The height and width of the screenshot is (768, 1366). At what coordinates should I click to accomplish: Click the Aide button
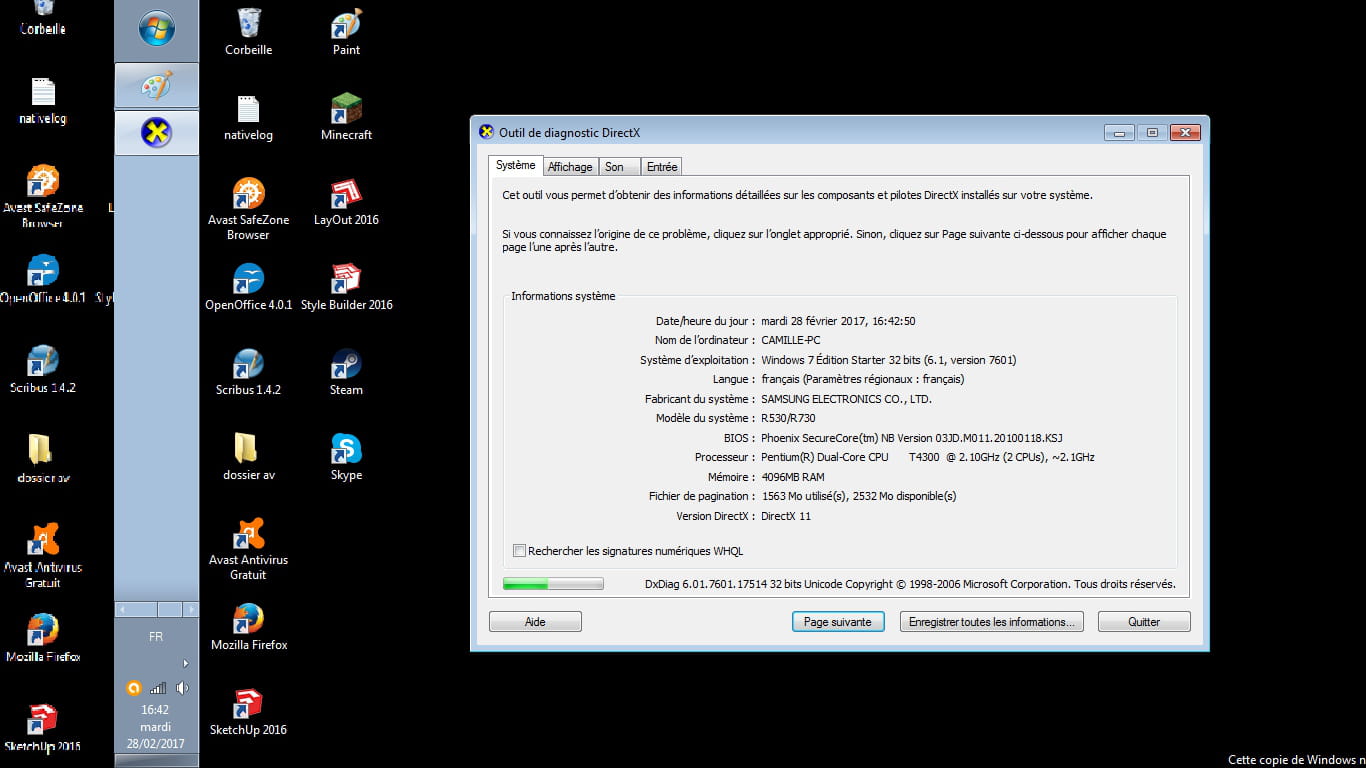[x=535, y=622]
